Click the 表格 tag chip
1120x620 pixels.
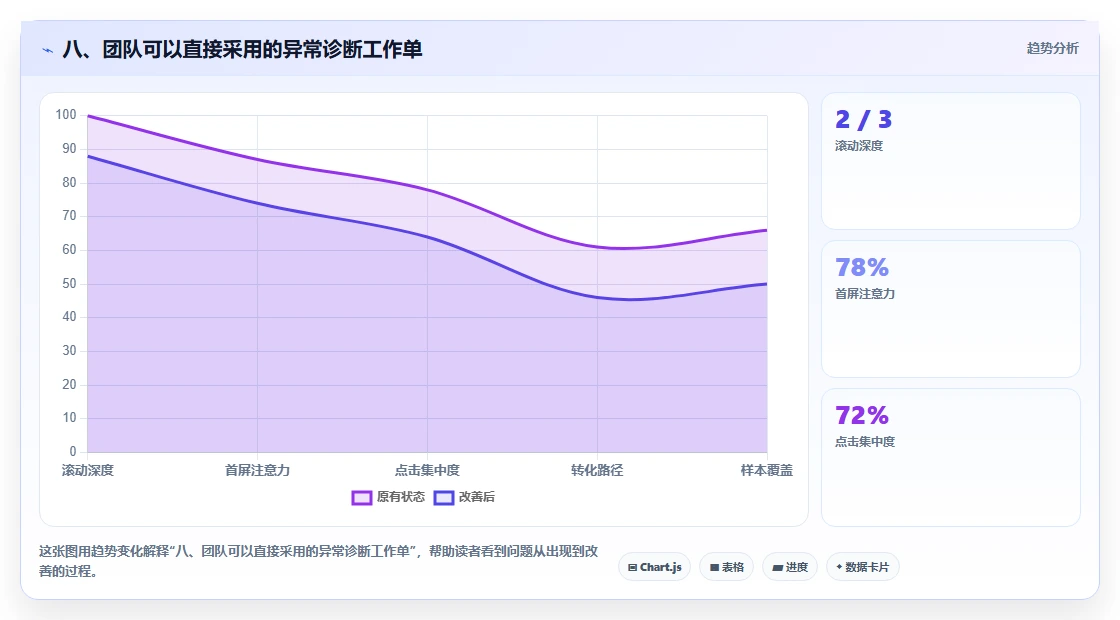[726, 567]
